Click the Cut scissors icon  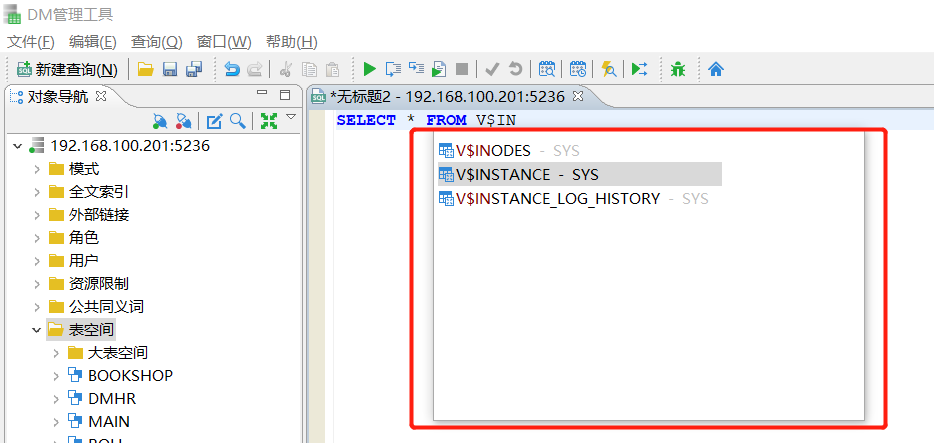pyautogui.click(x=285, y=69)
